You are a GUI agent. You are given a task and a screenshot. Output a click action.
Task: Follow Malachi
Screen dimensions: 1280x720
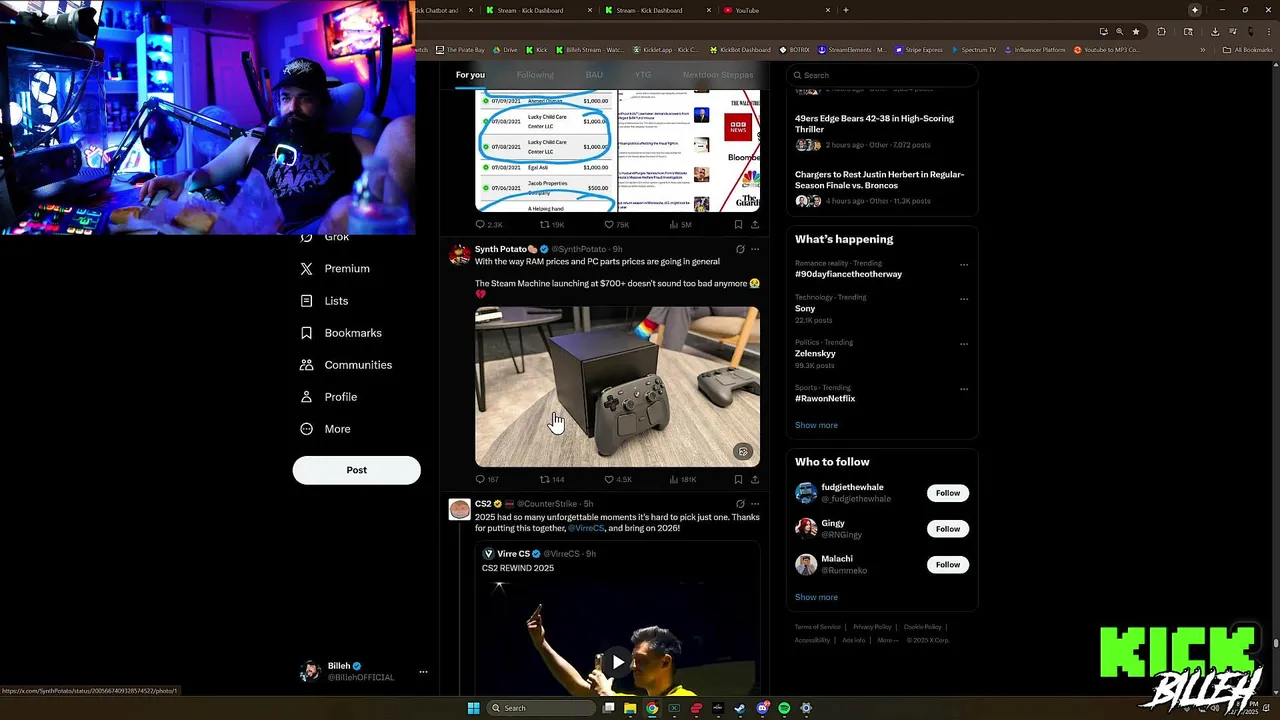pos(948,565)
